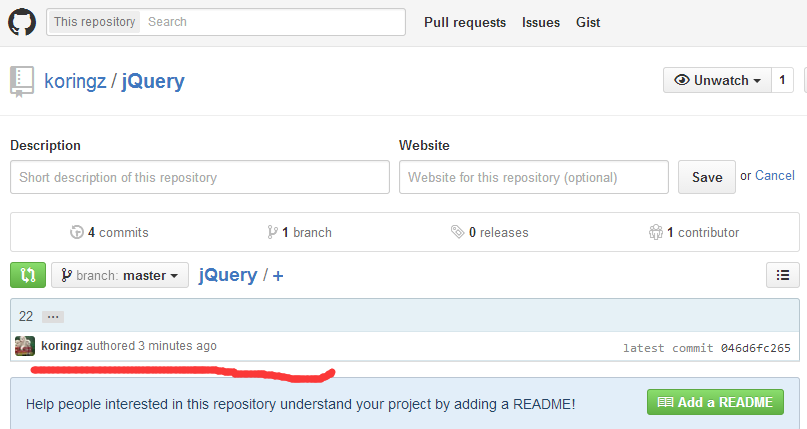Viewport: 807px width, 429px height.
Task: Click koringz avatar thumbnail in commit row
Action: (x=25, y=346)
